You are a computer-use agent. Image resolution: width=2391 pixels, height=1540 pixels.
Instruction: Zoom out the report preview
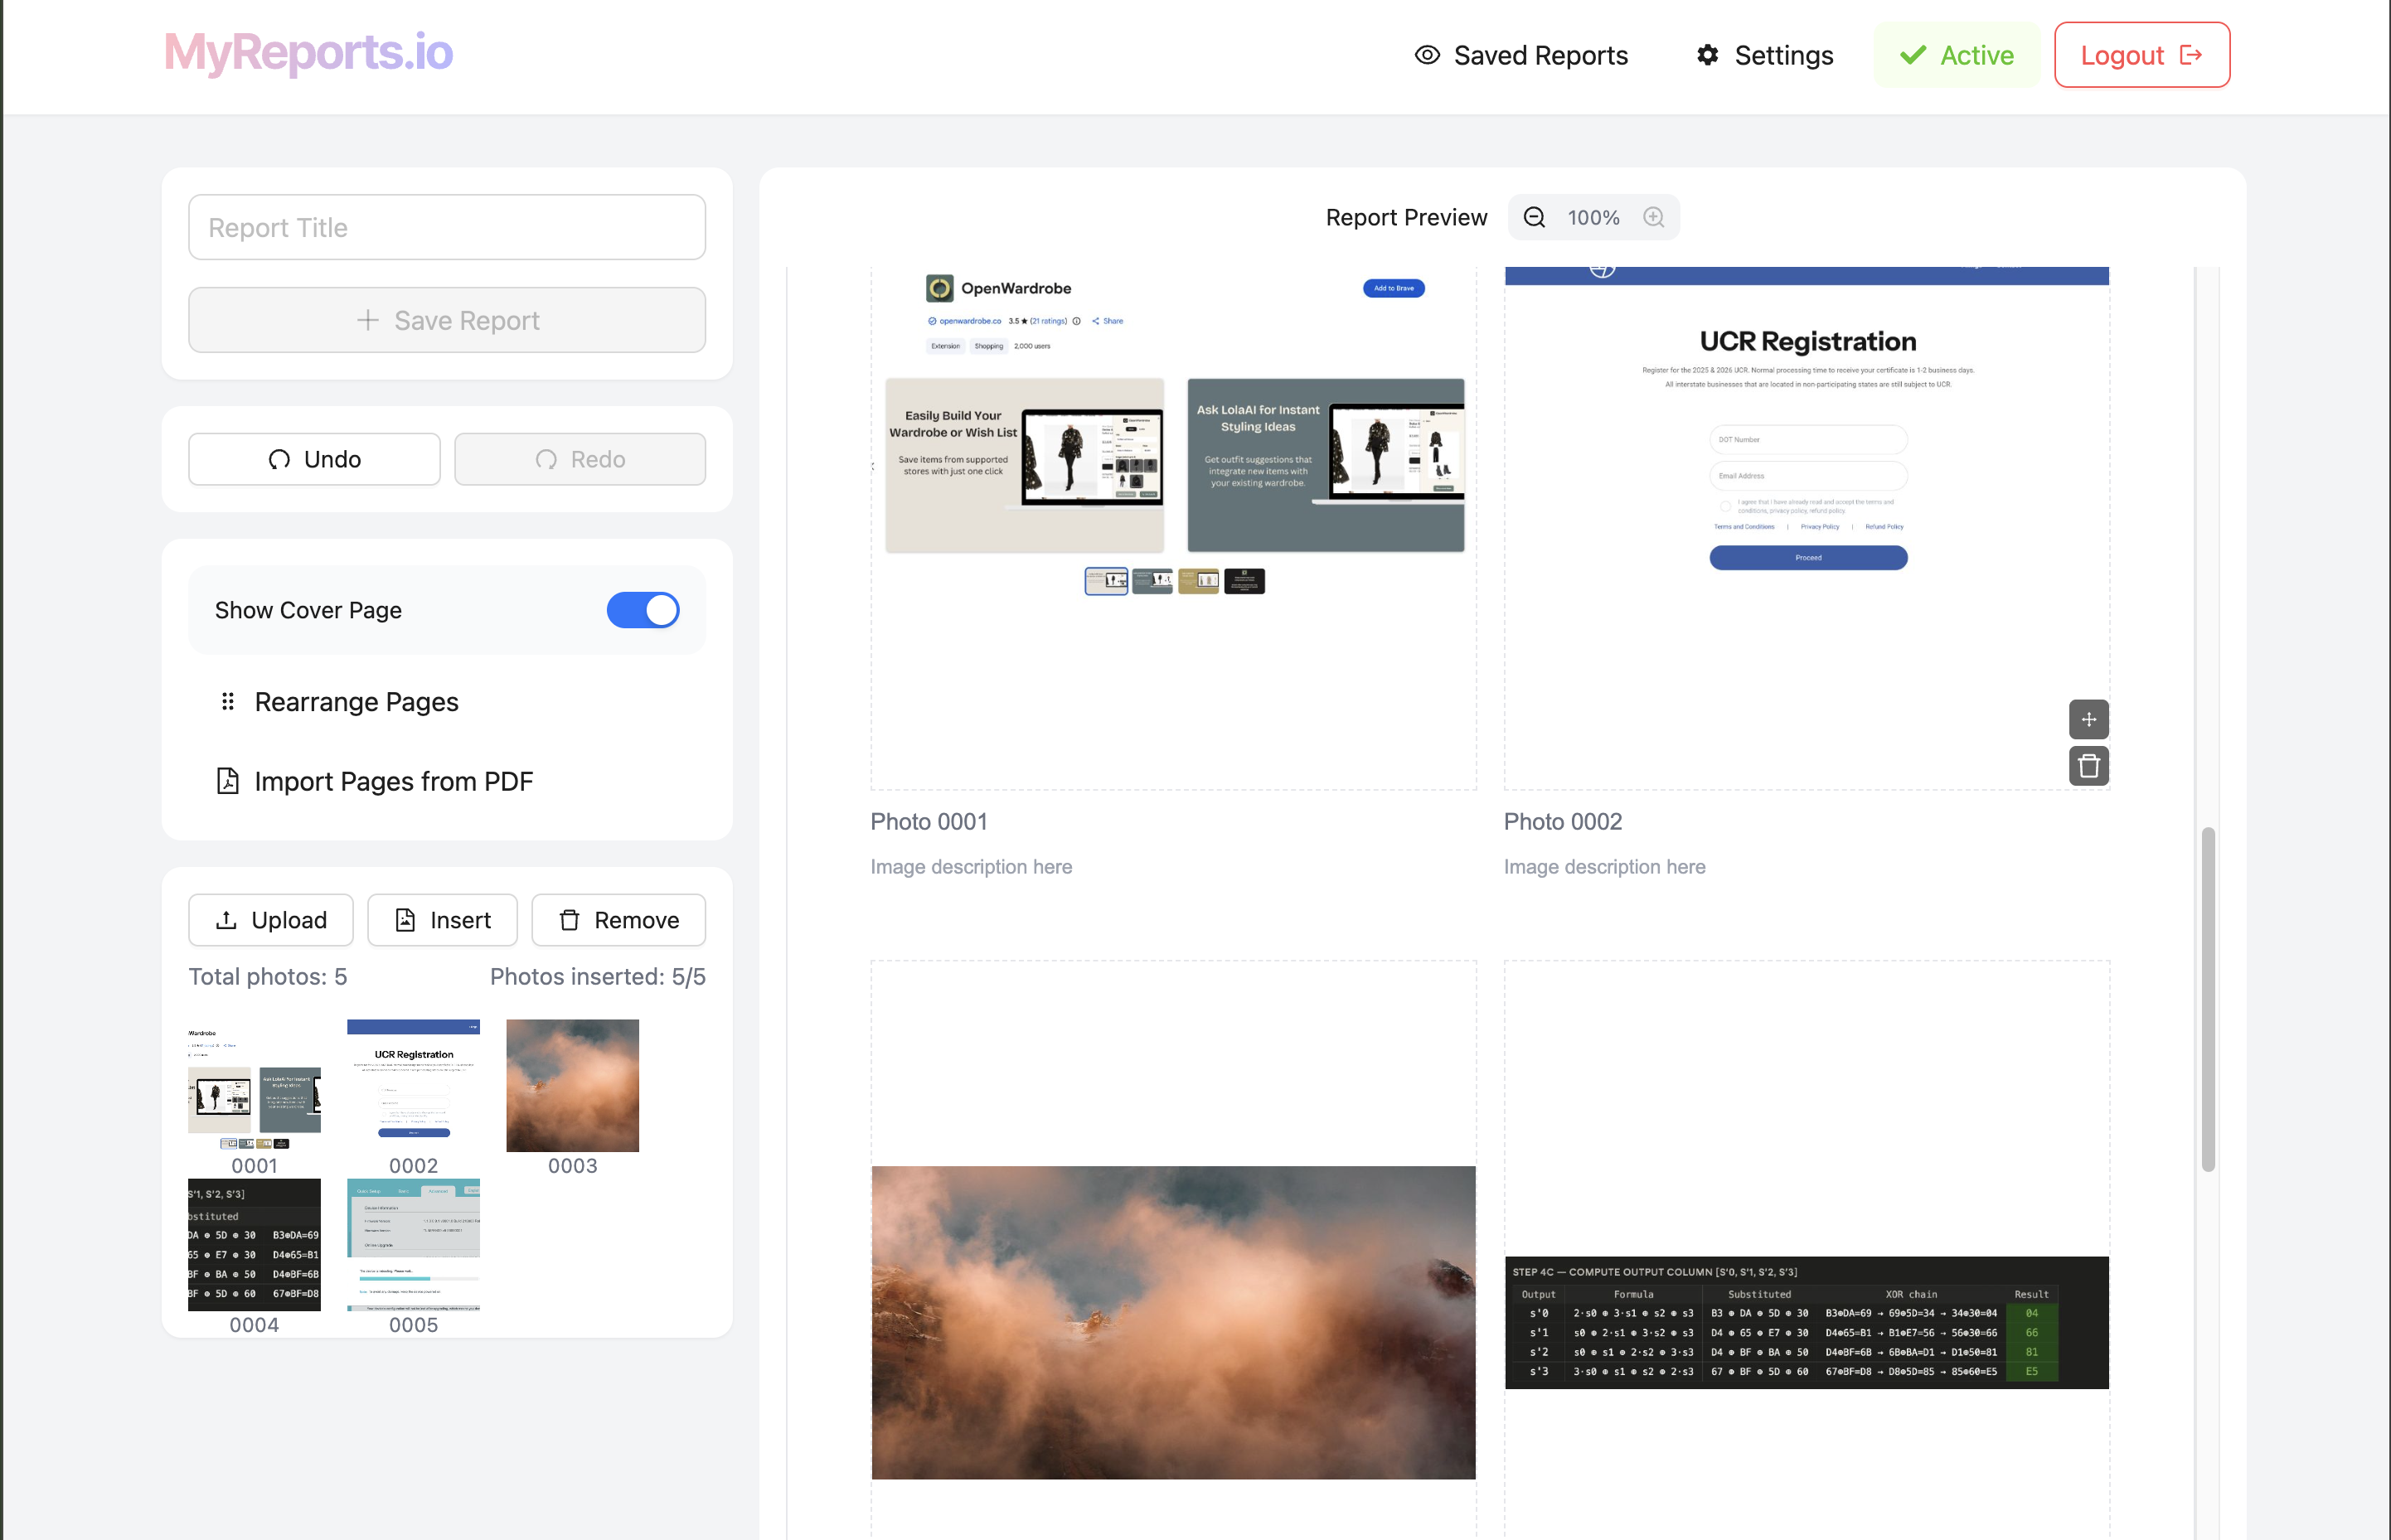pyautogui.click(x=1534, y=217)
